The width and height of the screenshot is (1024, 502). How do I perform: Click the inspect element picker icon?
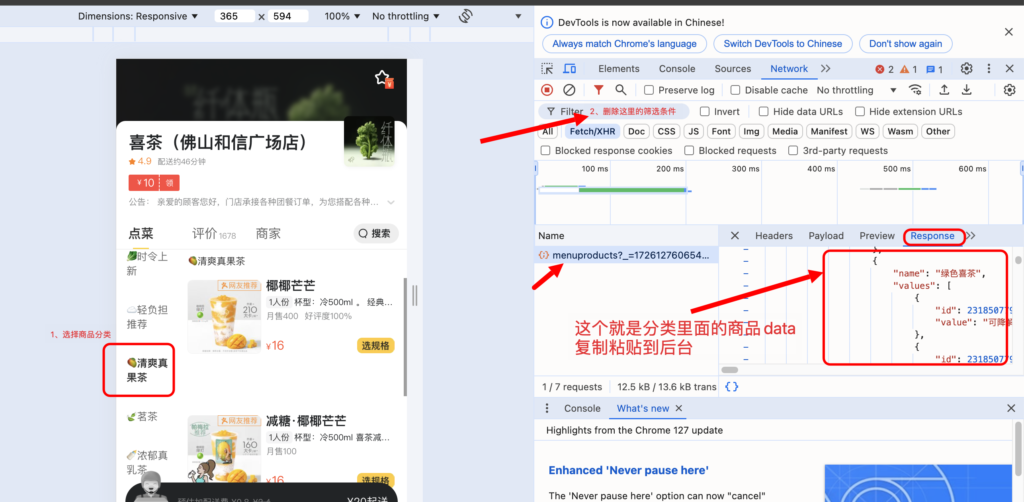[547, 69]
